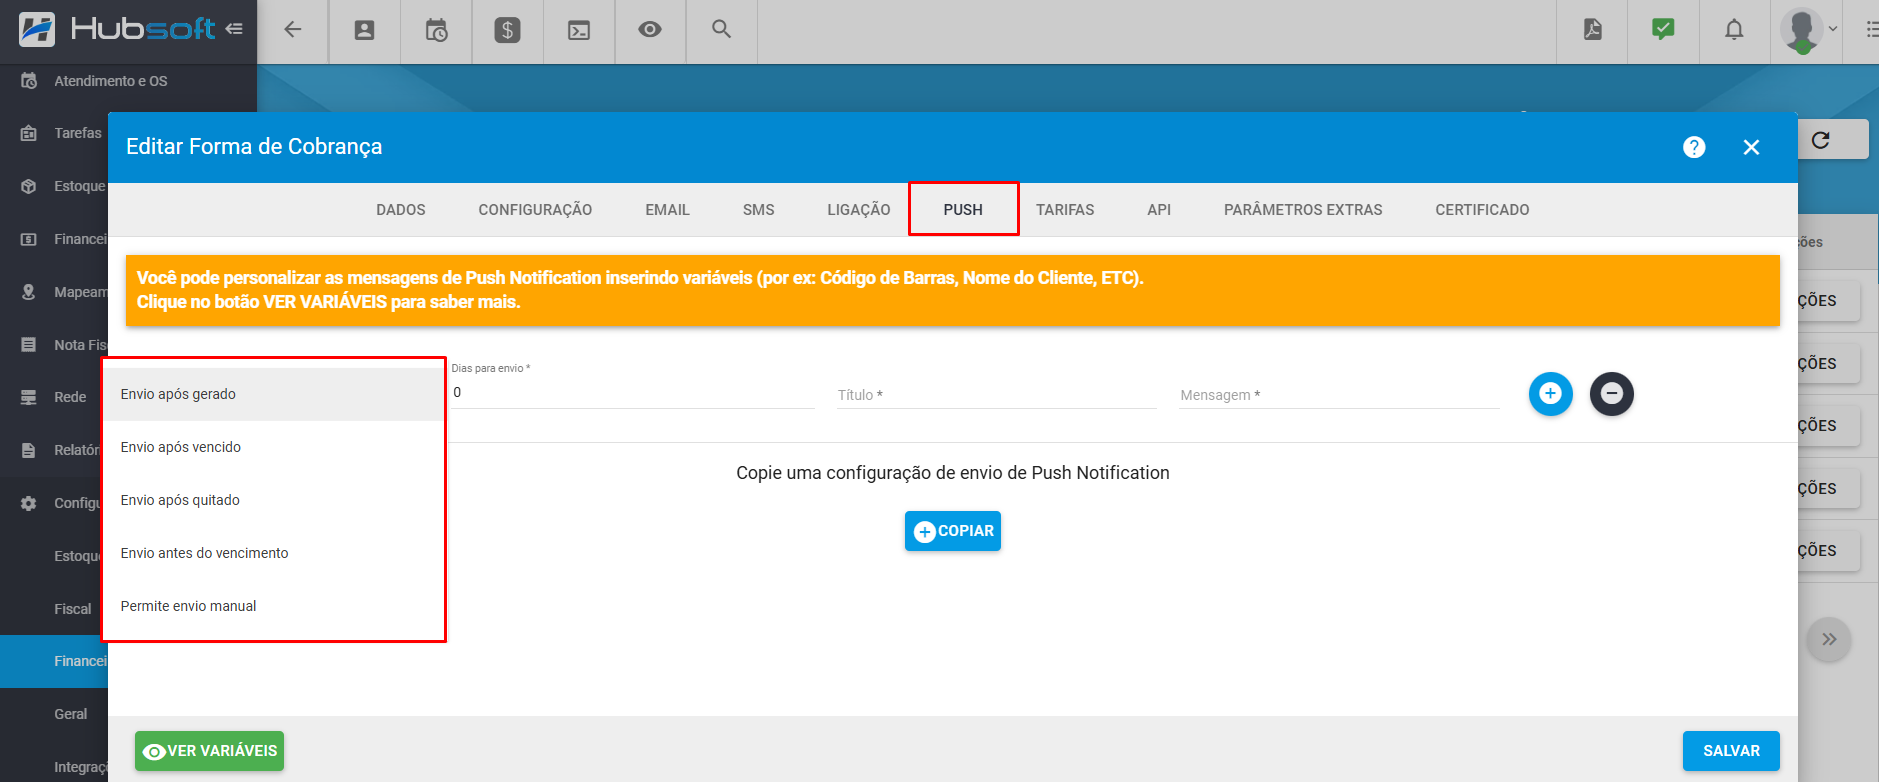This screenshot has height=782, width=1879.
Task: Click the Mensagem input field
Action: point(1339,395)
